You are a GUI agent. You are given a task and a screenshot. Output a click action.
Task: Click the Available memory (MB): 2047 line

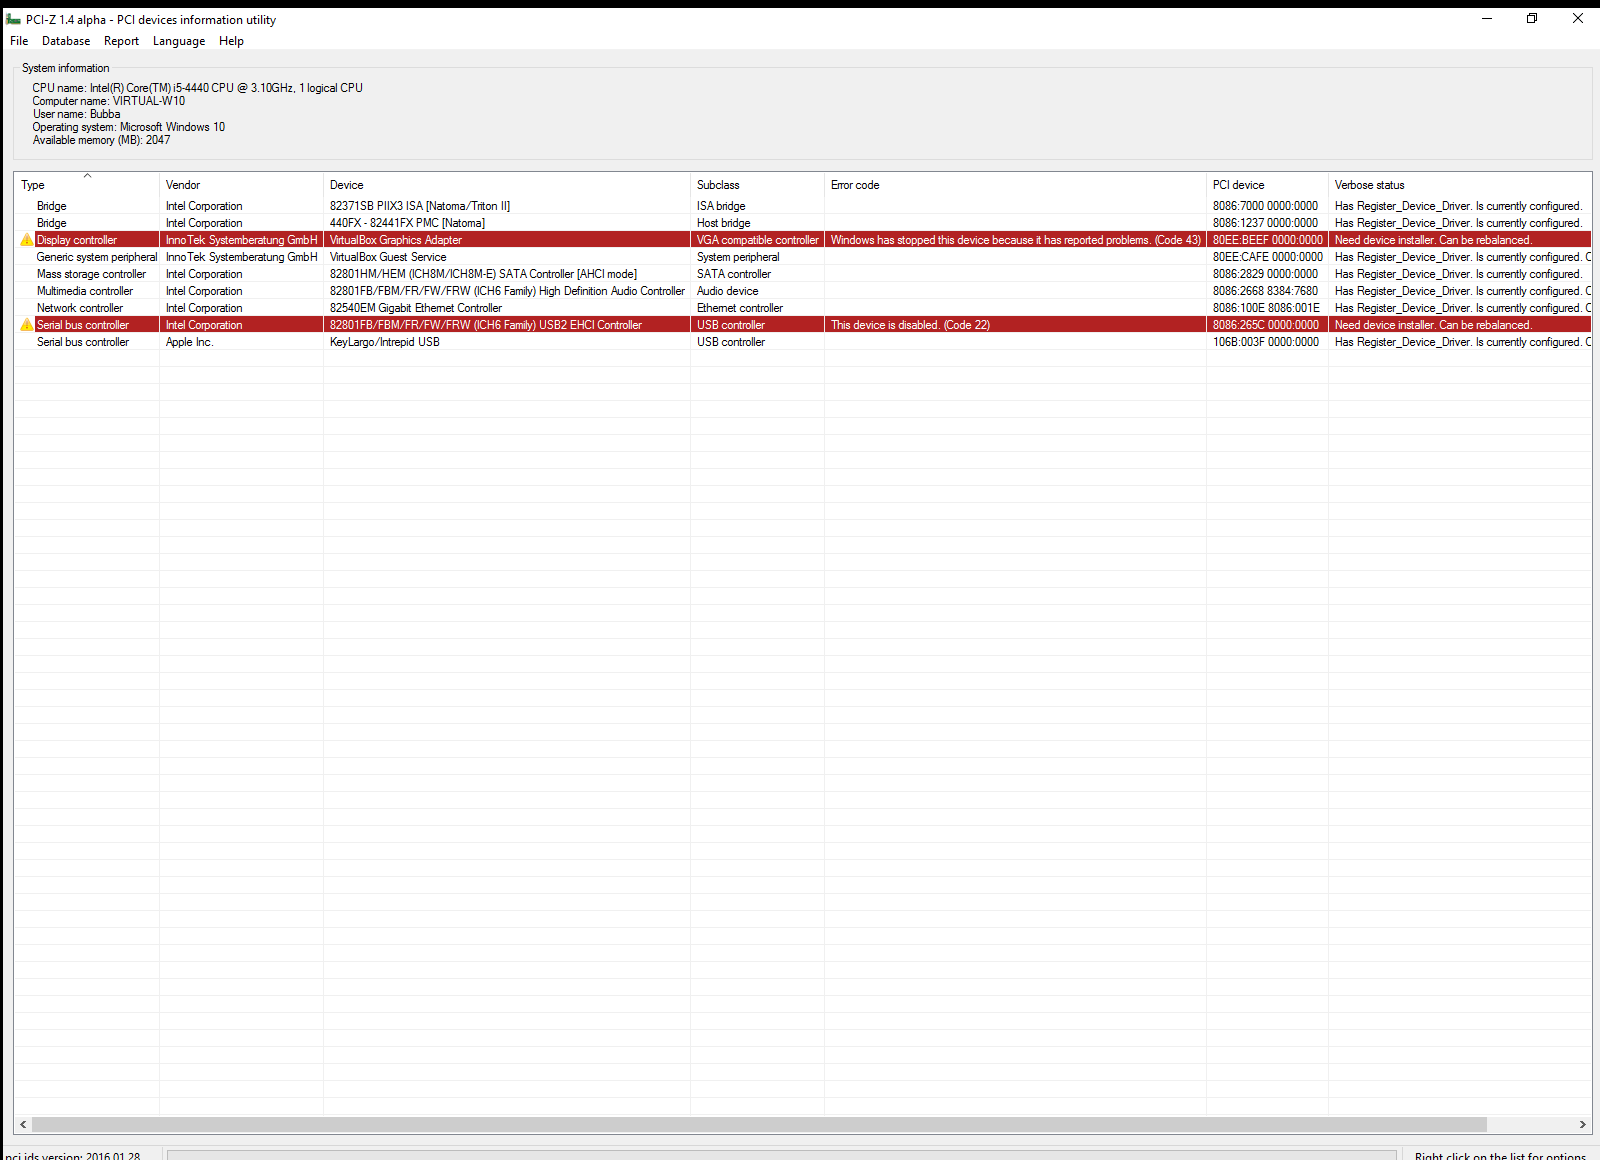click(x=101, y=140)
